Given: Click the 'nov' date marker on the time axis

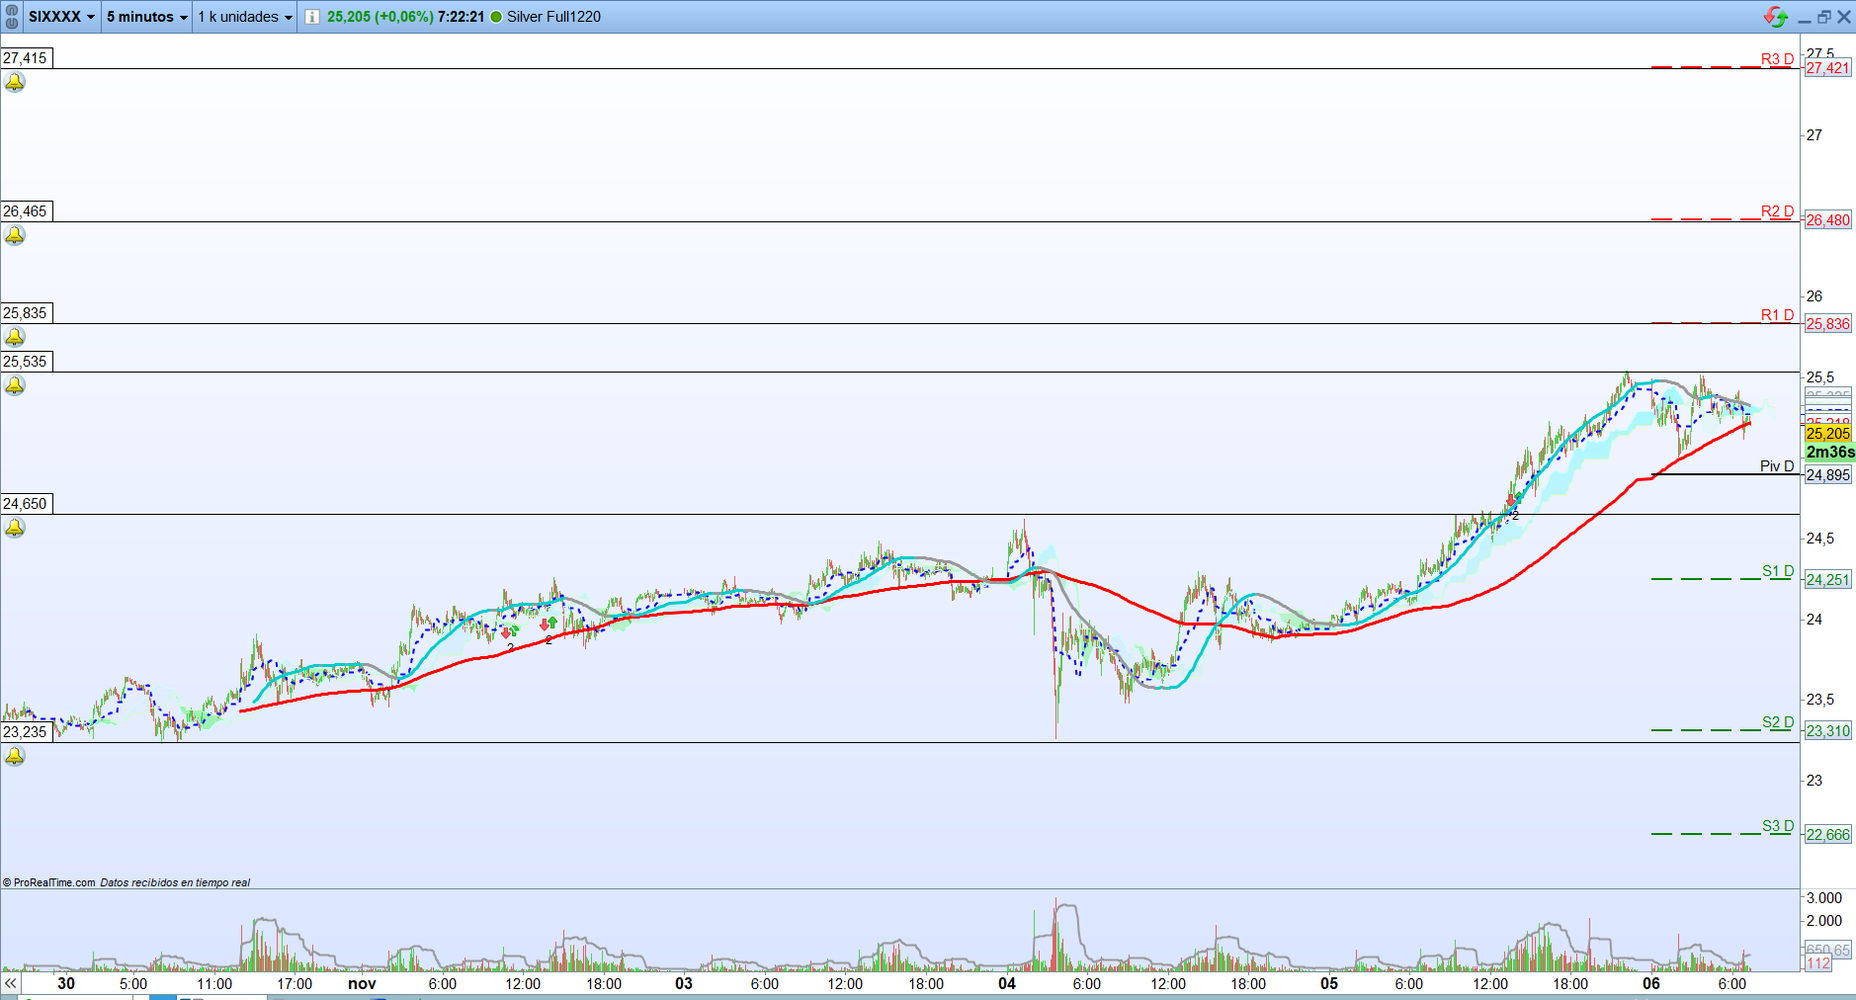Looking at the screenshot, I should click(x=362, y=983).
